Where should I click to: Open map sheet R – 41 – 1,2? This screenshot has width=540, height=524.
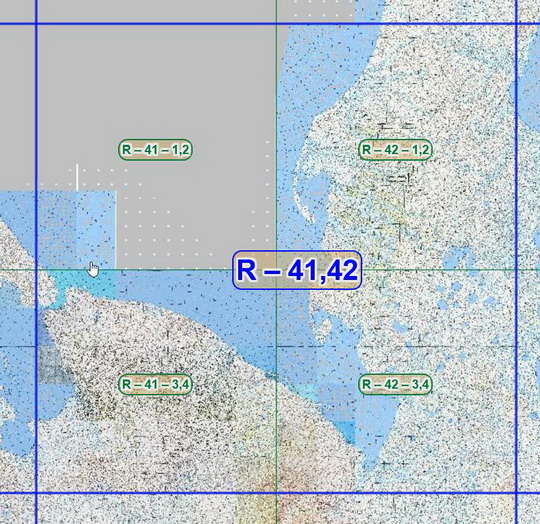[x=155, y=150]
